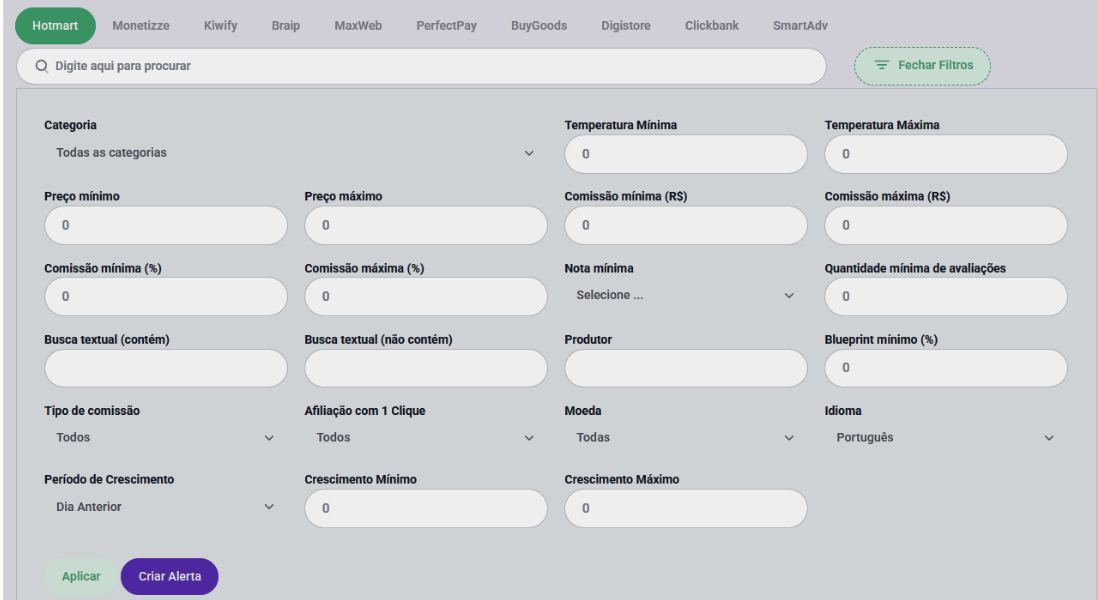This screenshot has width=1098, height=600.
Task: Select the Produtor text field
Action: [685, 367]
